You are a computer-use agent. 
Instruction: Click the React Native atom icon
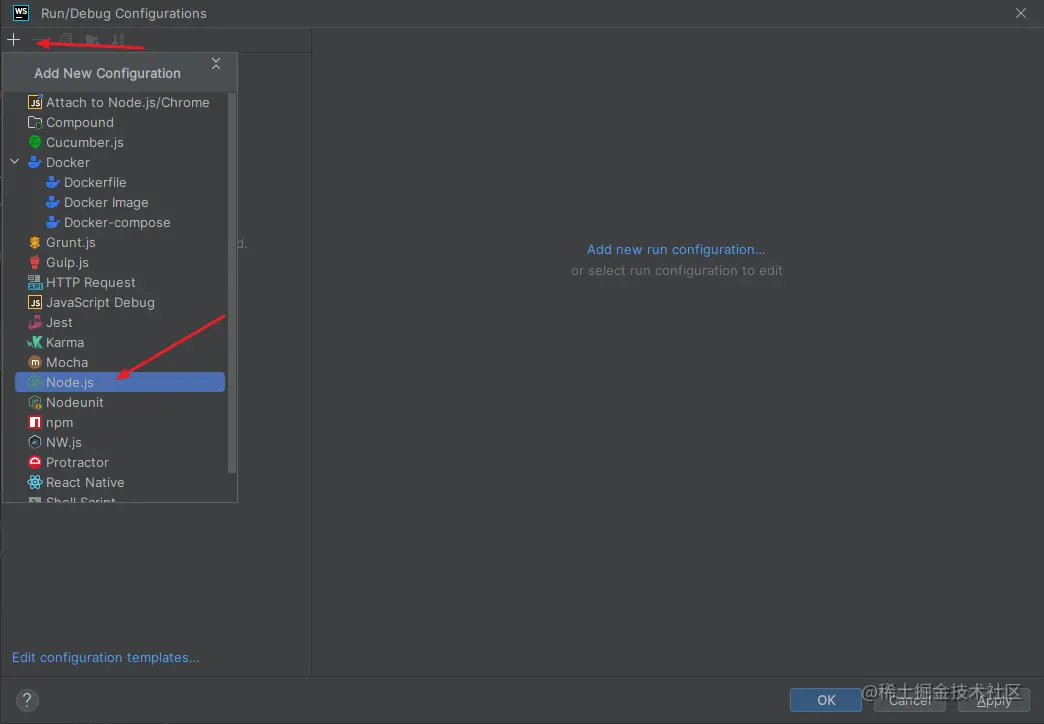tap(35, 482)
